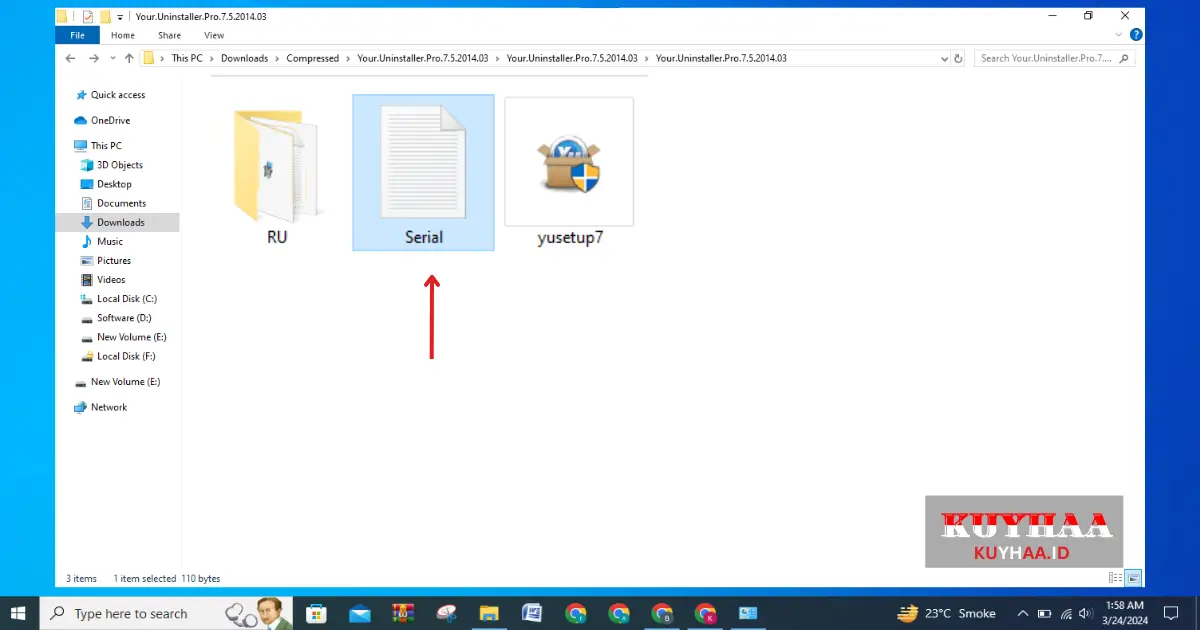
Task: Expand the ribbon with the chevron
Action: pyautogui.click(x=1120, y=35)
